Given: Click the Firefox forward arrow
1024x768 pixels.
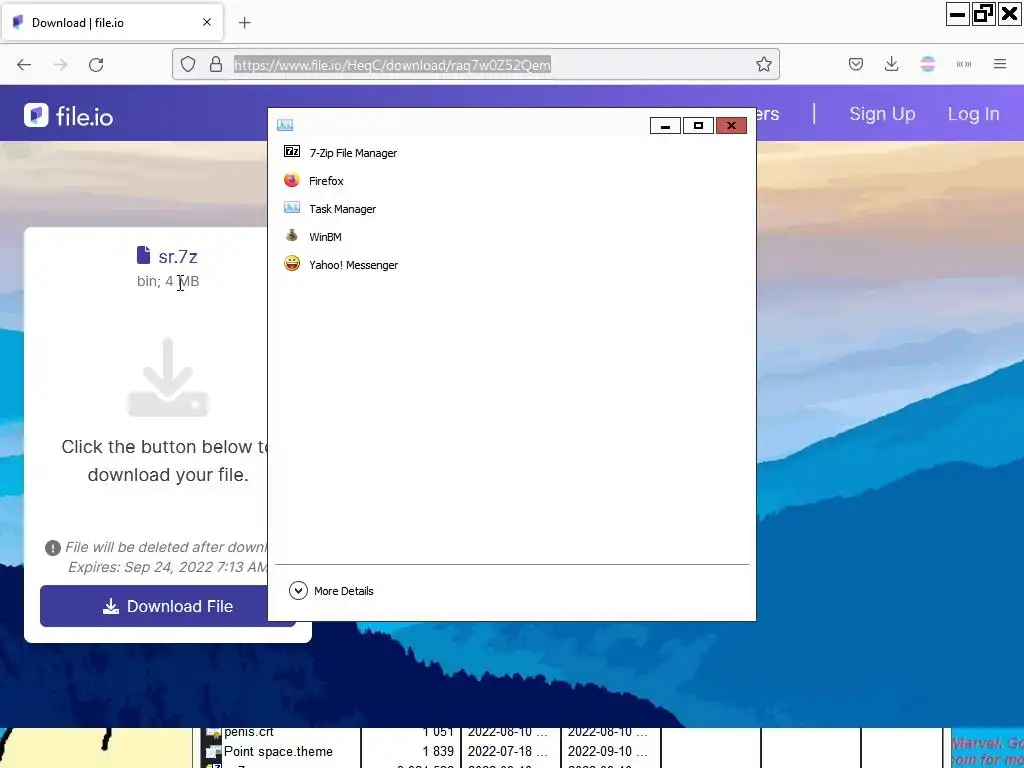Looking at the screenshot, I should tap(60, 65).
